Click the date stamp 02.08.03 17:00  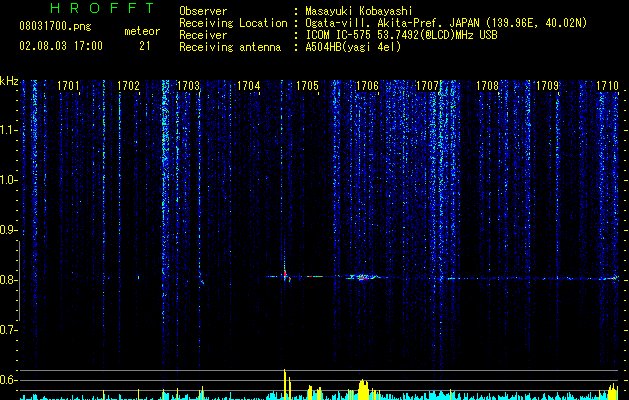[x=61, y=46]
